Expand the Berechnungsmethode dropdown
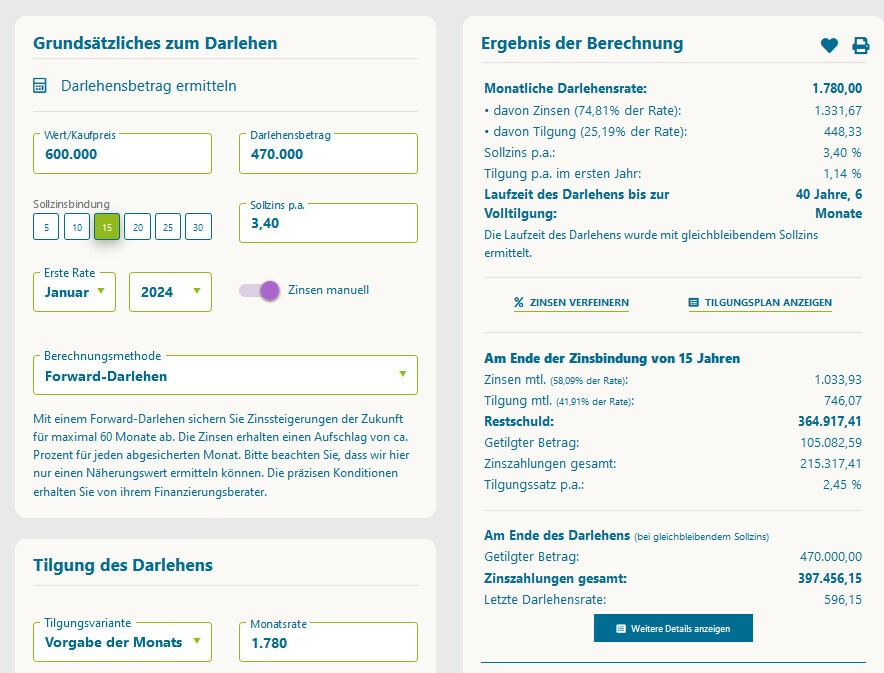 225,376
